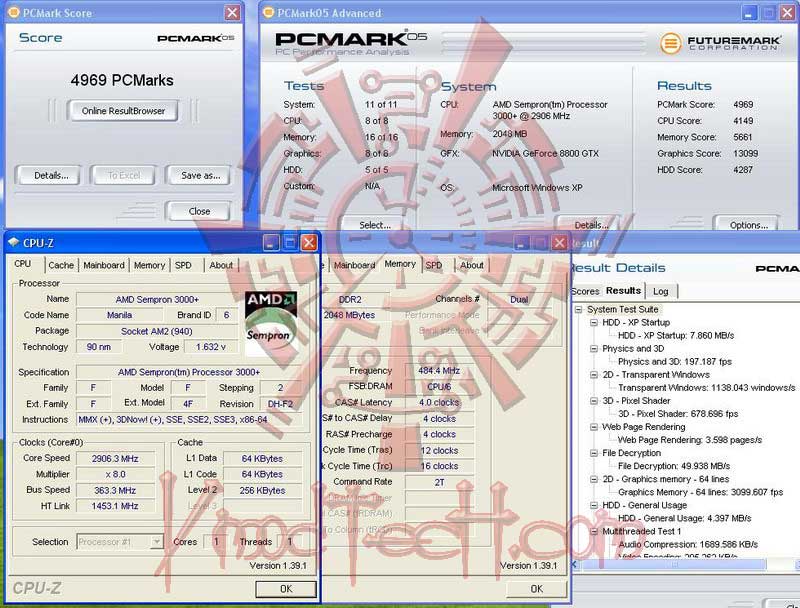Select 'Transparent Windows: 1138.043 windows/s' row
This screenshot has width=800, height=608.
(x=706, y=388)
